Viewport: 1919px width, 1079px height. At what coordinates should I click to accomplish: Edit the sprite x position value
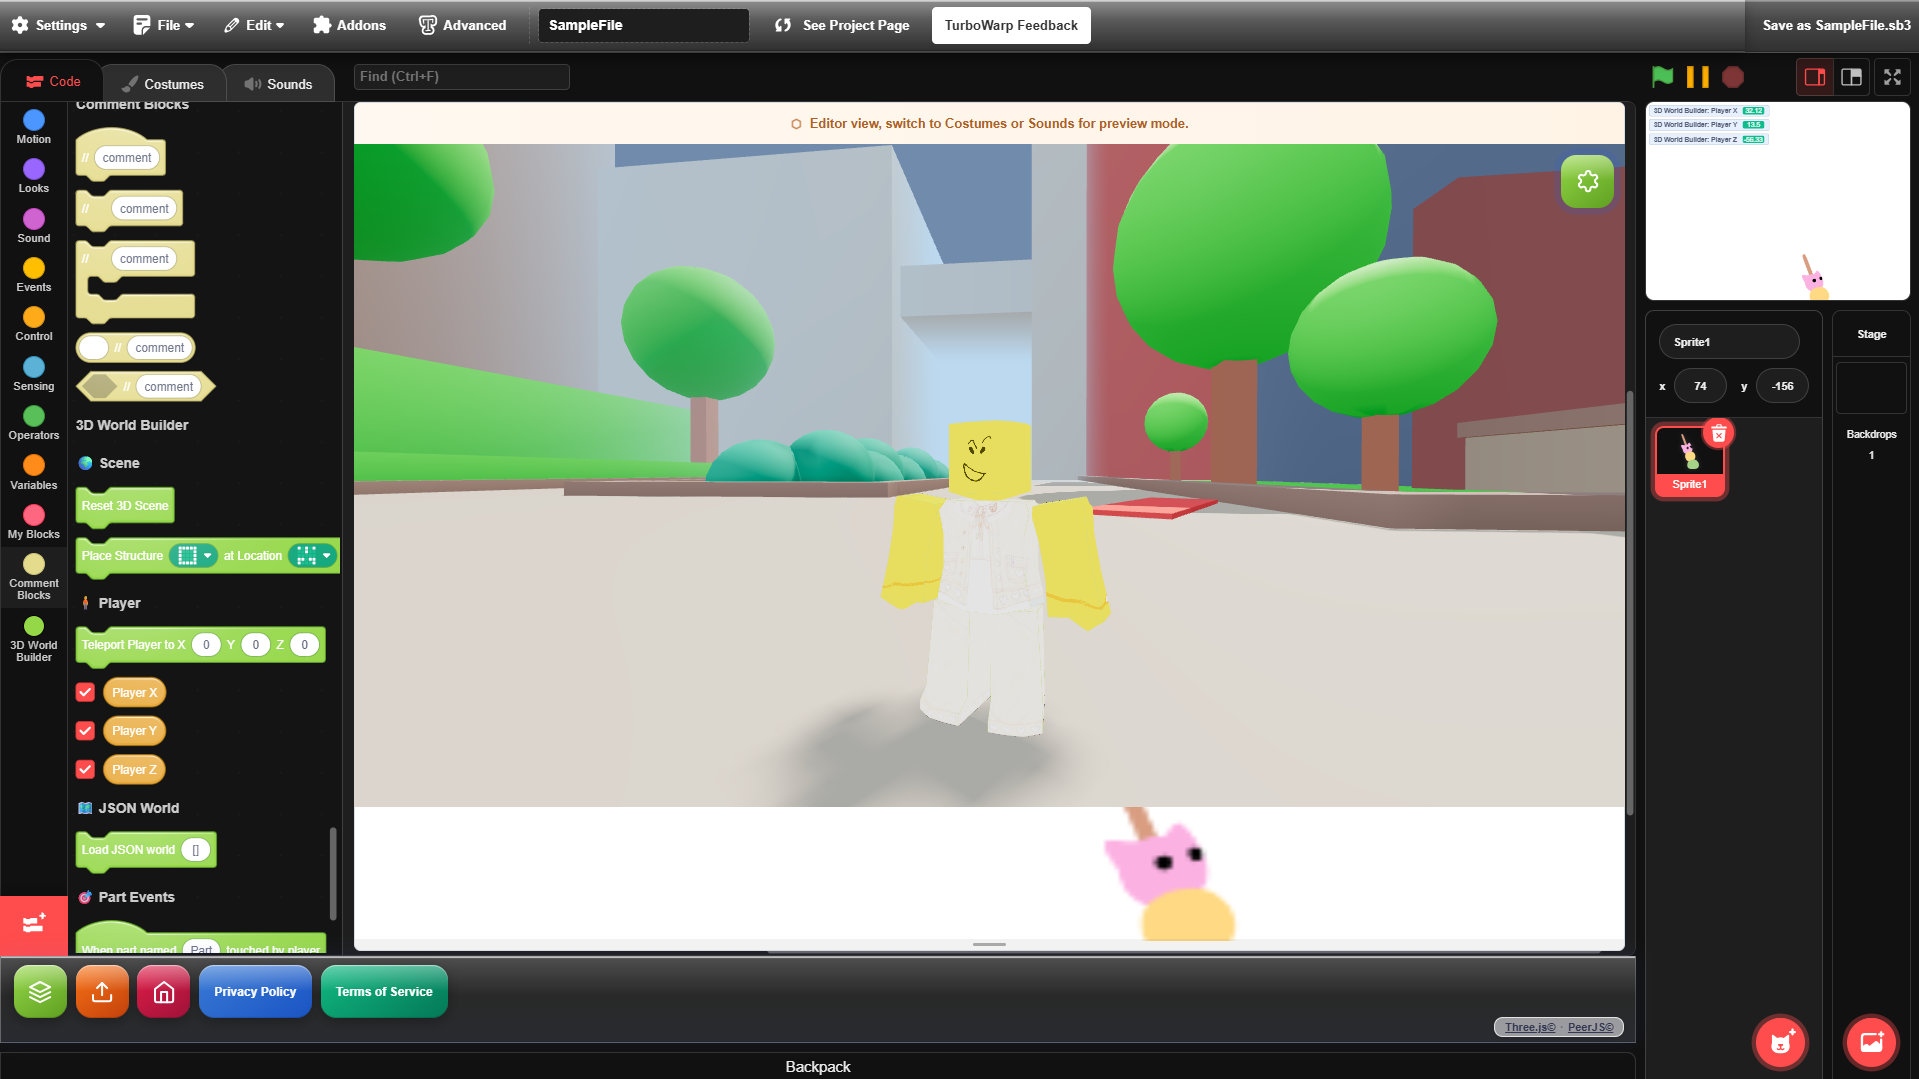click(1700, 386)
